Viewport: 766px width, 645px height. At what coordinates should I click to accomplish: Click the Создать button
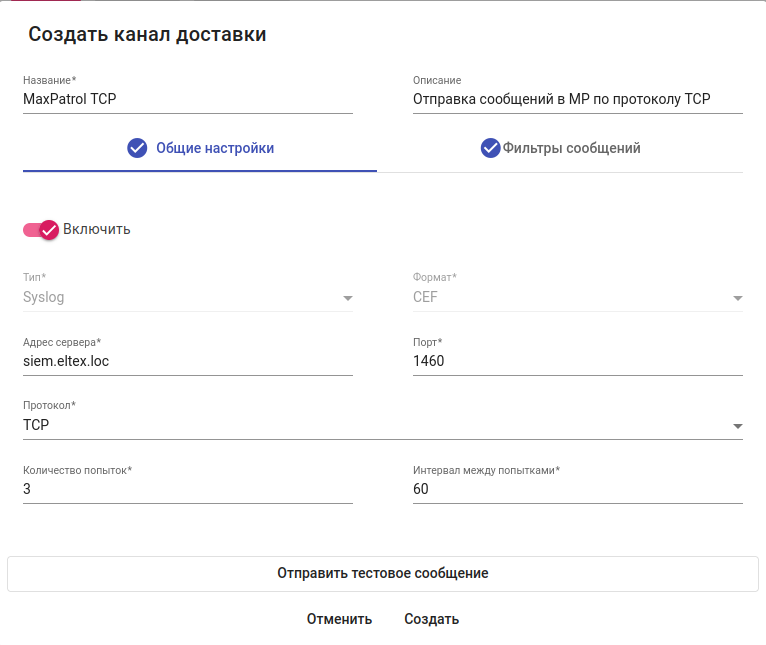click(x=431, y=619)
